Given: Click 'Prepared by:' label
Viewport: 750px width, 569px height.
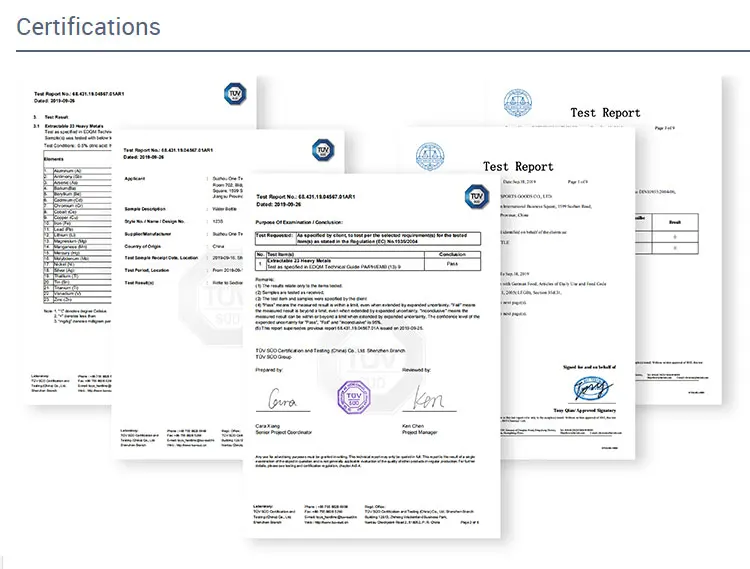Looking at the screenshot, I should (x=269, y=370).
